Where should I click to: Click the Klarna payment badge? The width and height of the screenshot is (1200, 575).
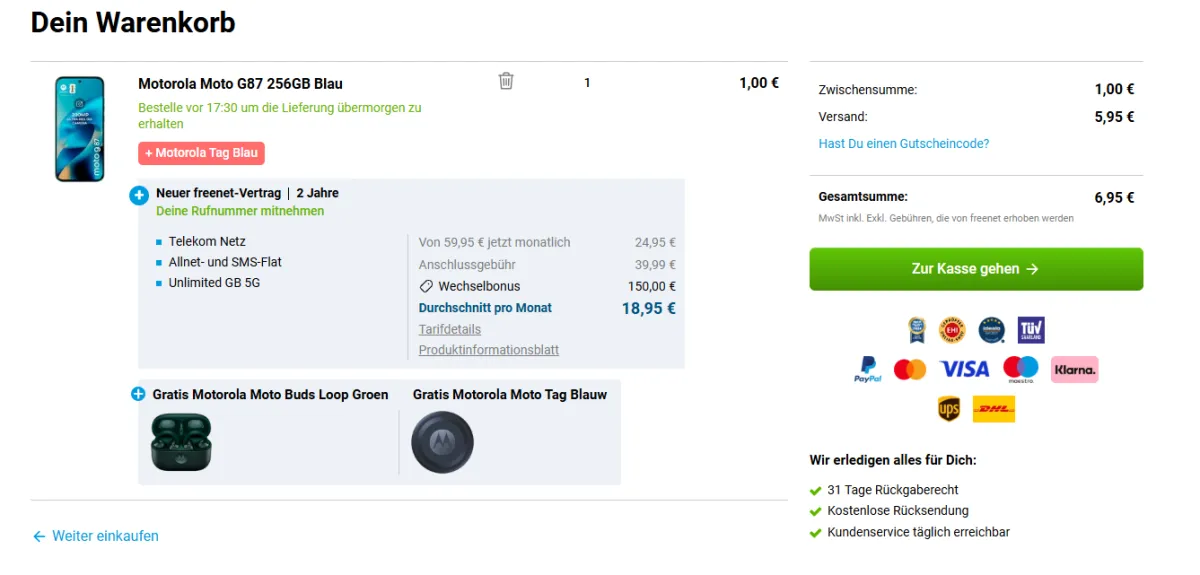pos(1075,369)
